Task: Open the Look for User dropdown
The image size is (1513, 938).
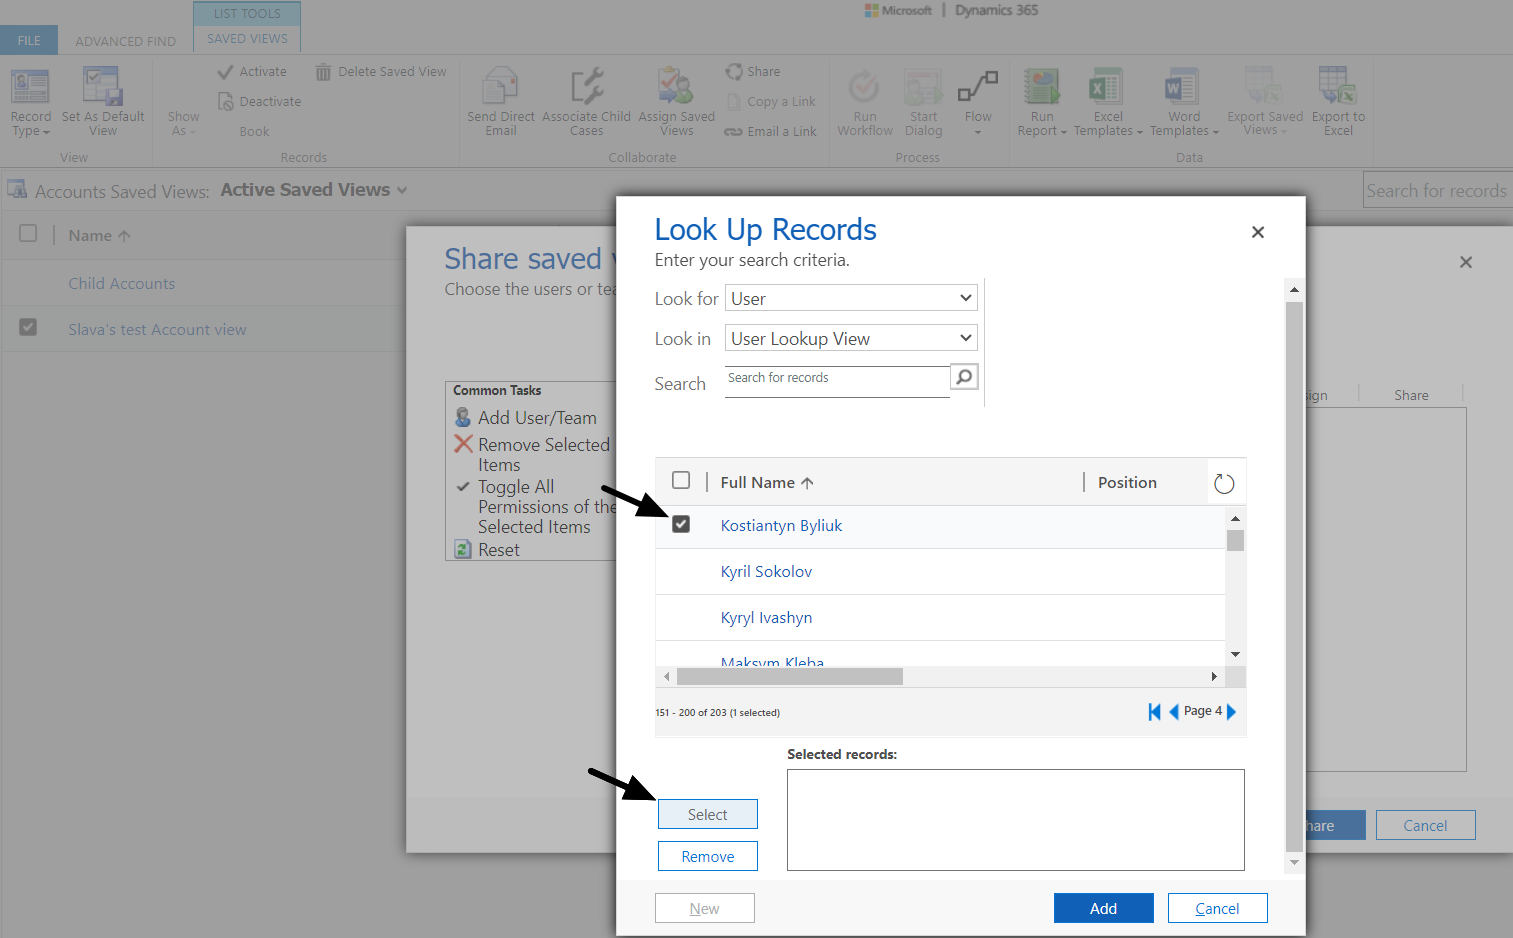Action: [851, 298]
